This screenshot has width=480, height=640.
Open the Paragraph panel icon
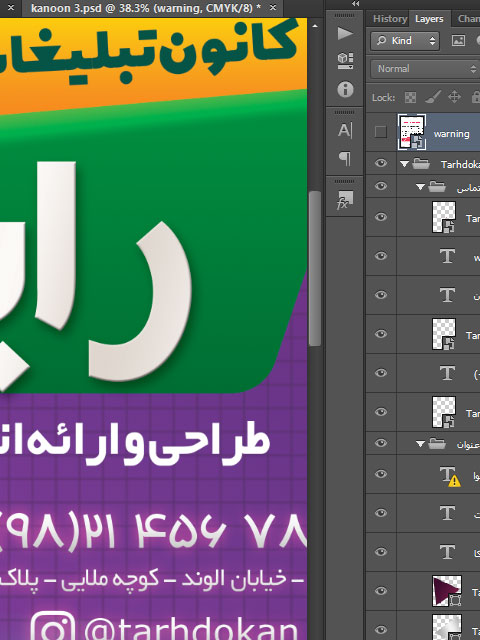(x=345, y=158)
